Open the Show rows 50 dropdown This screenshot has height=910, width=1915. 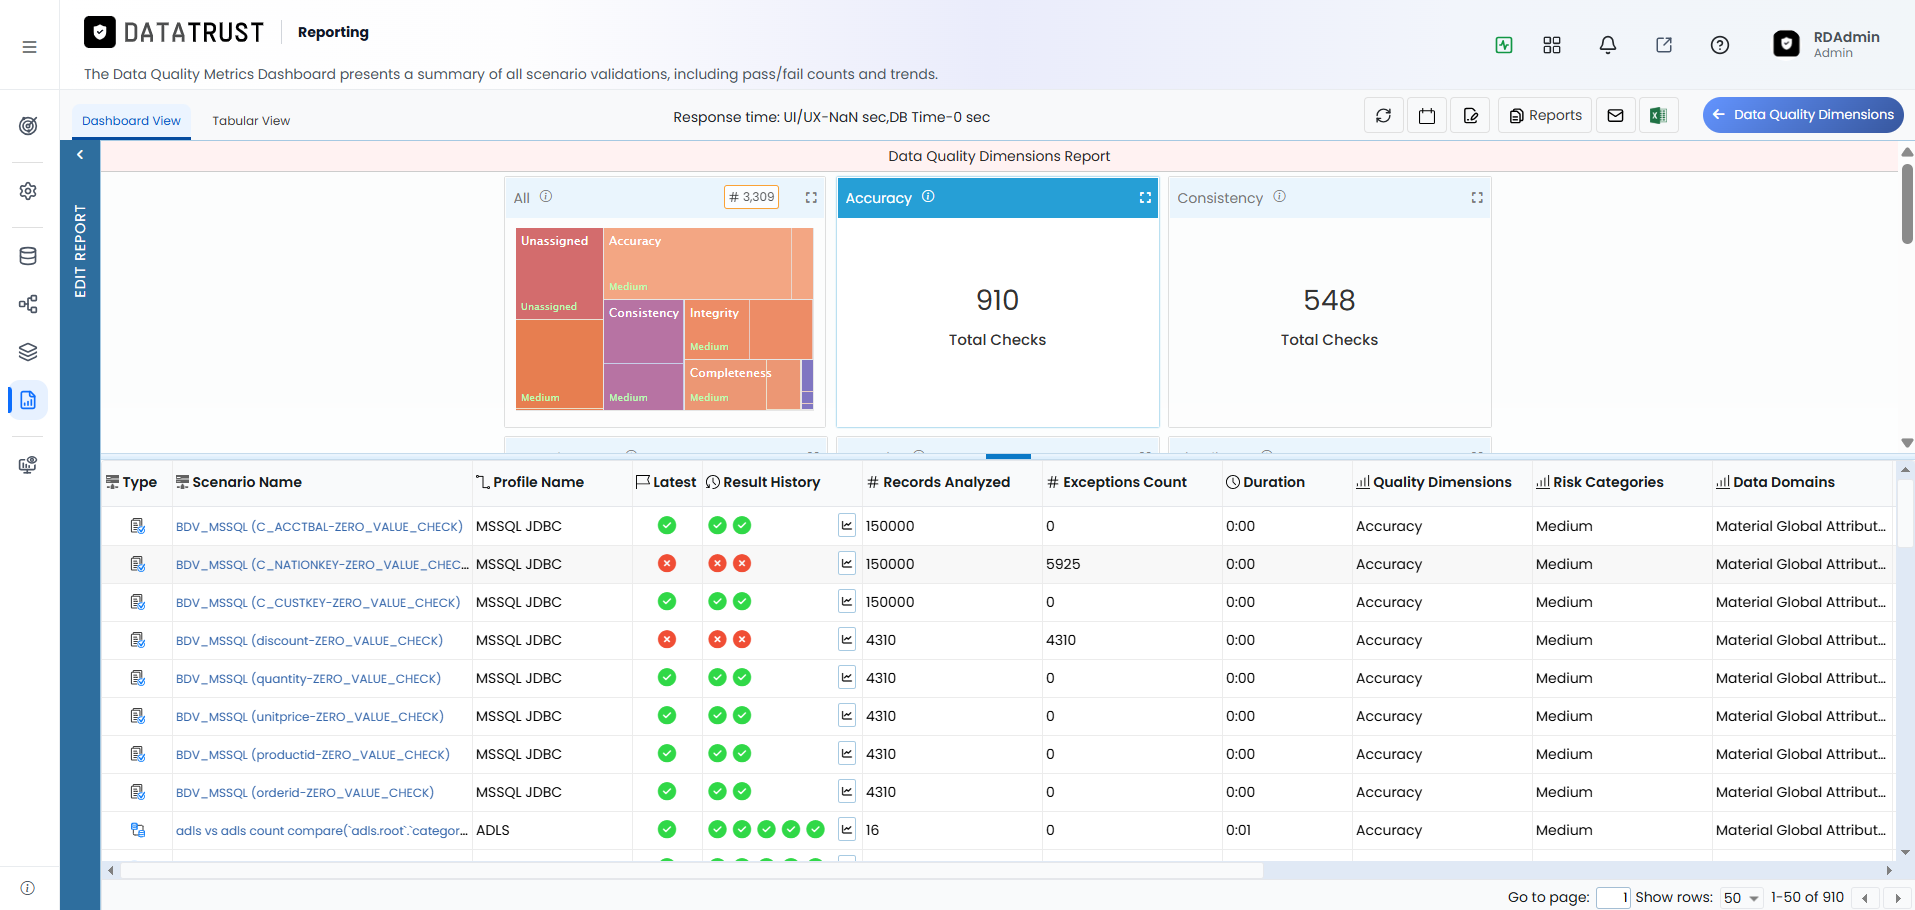[1741, 898]
